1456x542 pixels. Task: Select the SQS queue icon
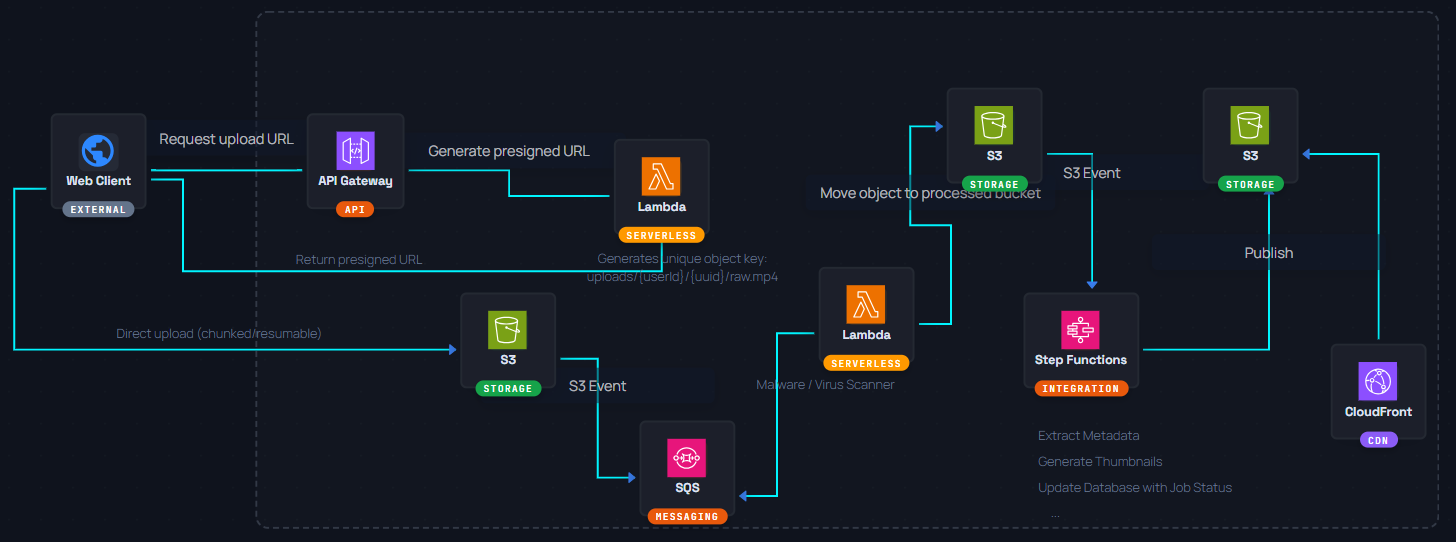pyautogui.click(x=687, y=458)
